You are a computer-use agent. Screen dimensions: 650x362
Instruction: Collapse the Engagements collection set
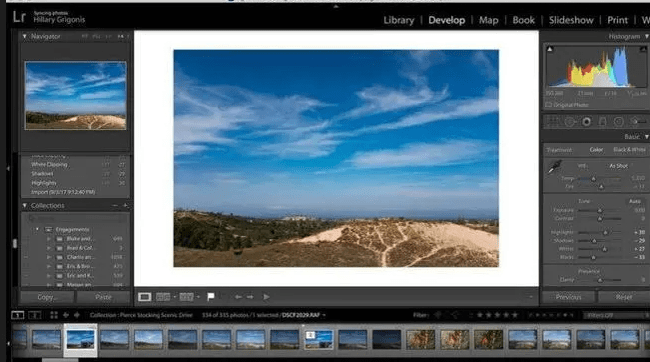tap(37, 229)
